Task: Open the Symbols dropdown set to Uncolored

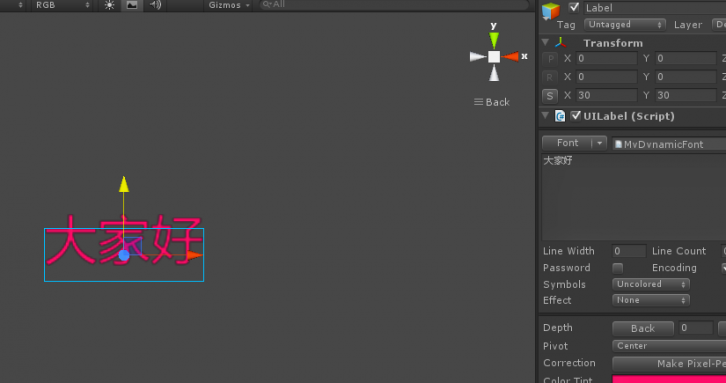Action: (651, 284)
